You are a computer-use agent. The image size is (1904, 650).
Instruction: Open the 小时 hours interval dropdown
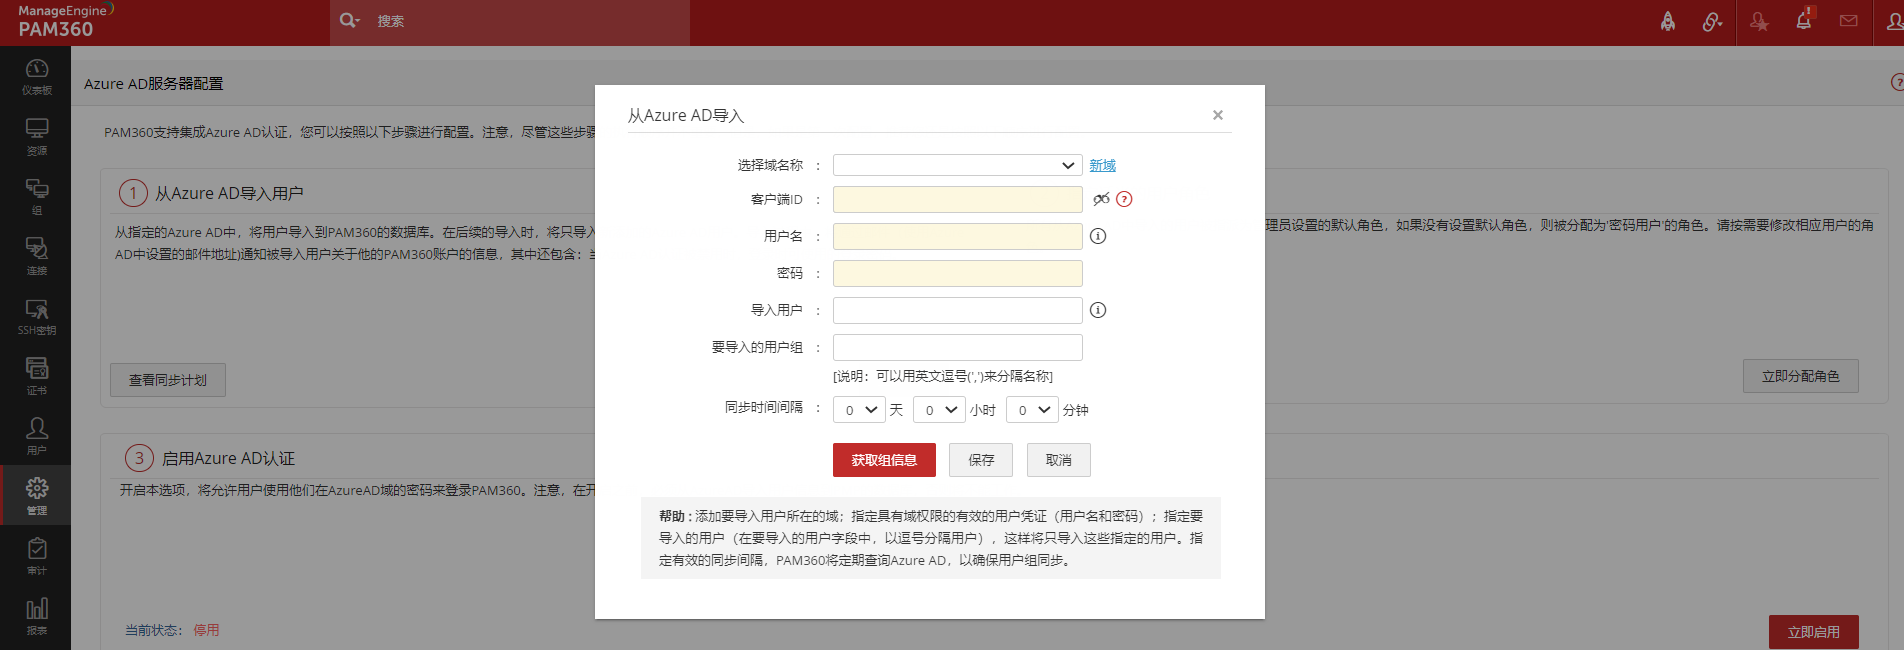(939, 410)
